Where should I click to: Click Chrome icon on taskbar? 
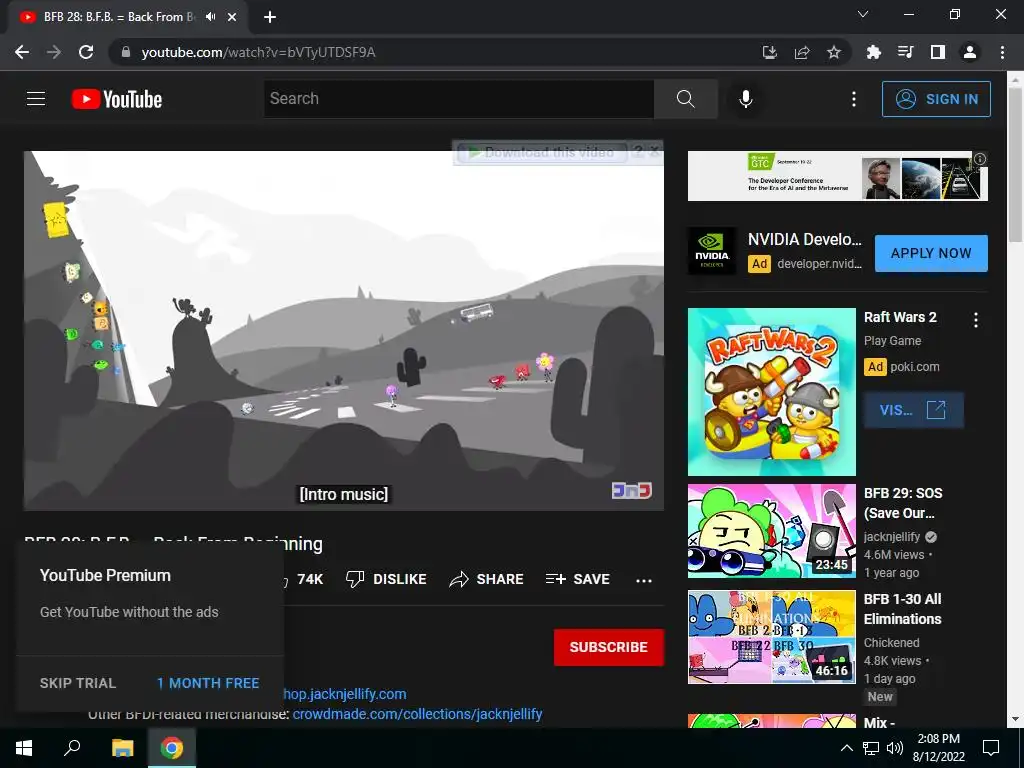[x=172, y=748]
